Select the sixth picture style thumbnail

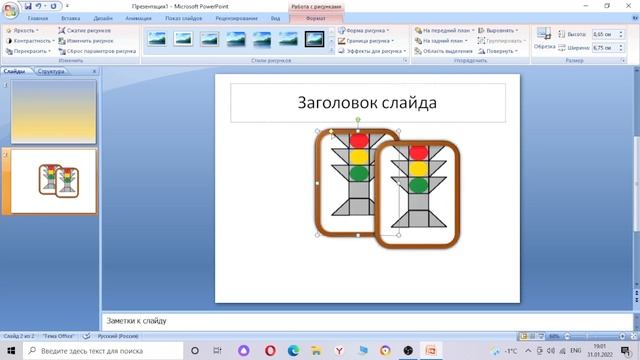click(288, 39)
